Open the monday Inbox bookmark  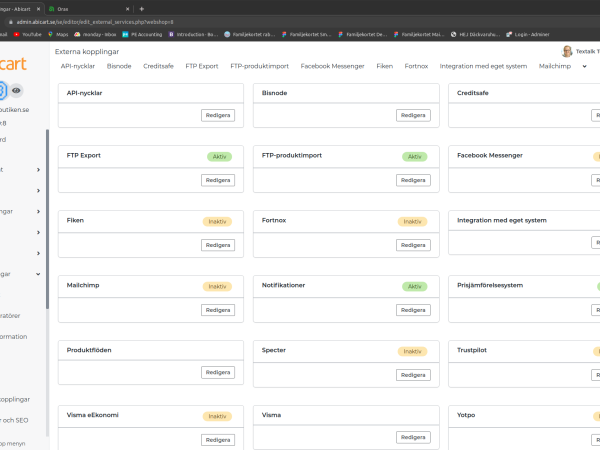[x=95, y=34]
